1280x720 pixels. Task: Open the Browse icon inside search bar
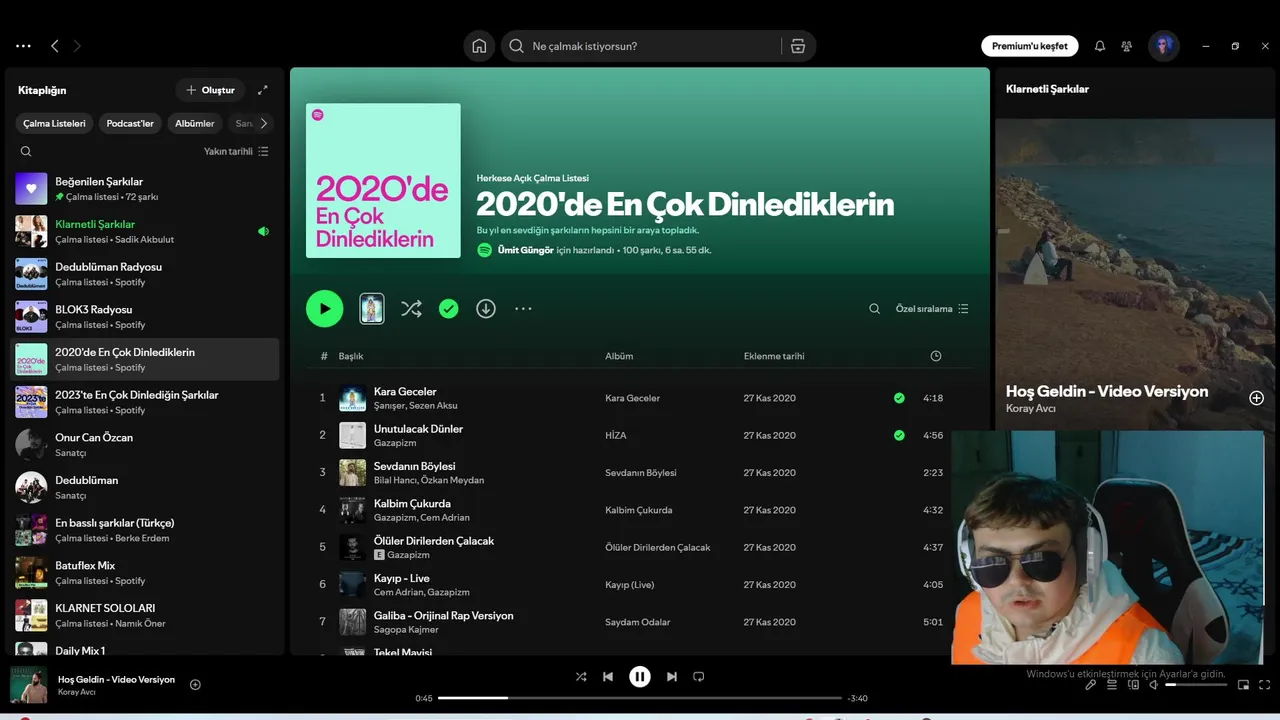[x=797, y=46]
